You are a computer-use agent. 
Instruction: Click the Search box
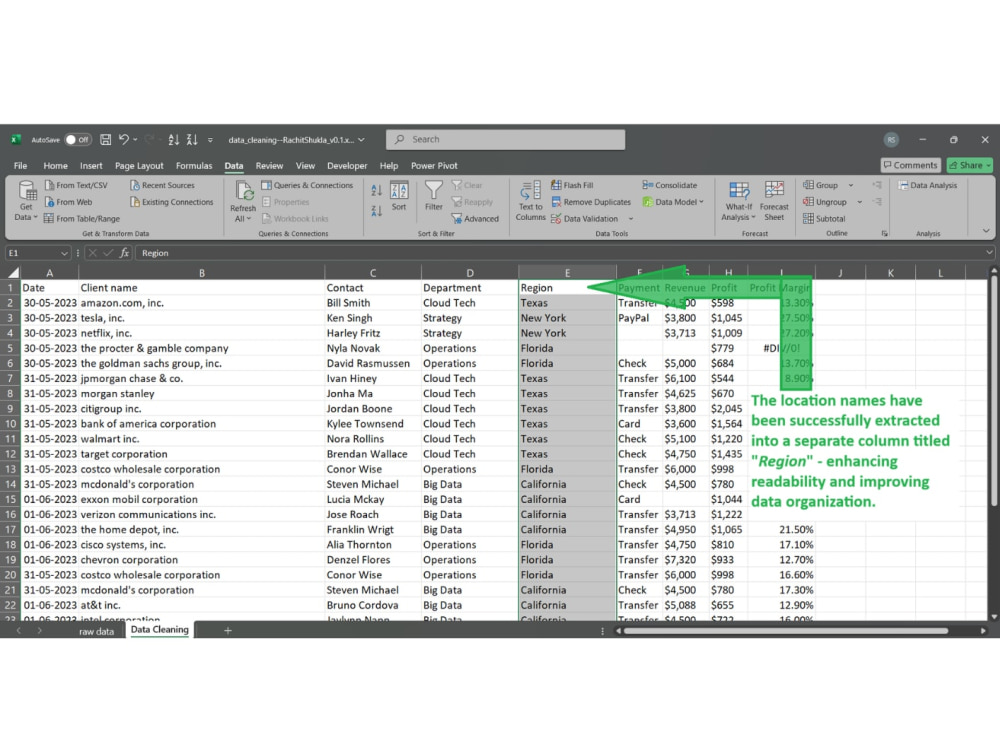click(x=505, y=139)
